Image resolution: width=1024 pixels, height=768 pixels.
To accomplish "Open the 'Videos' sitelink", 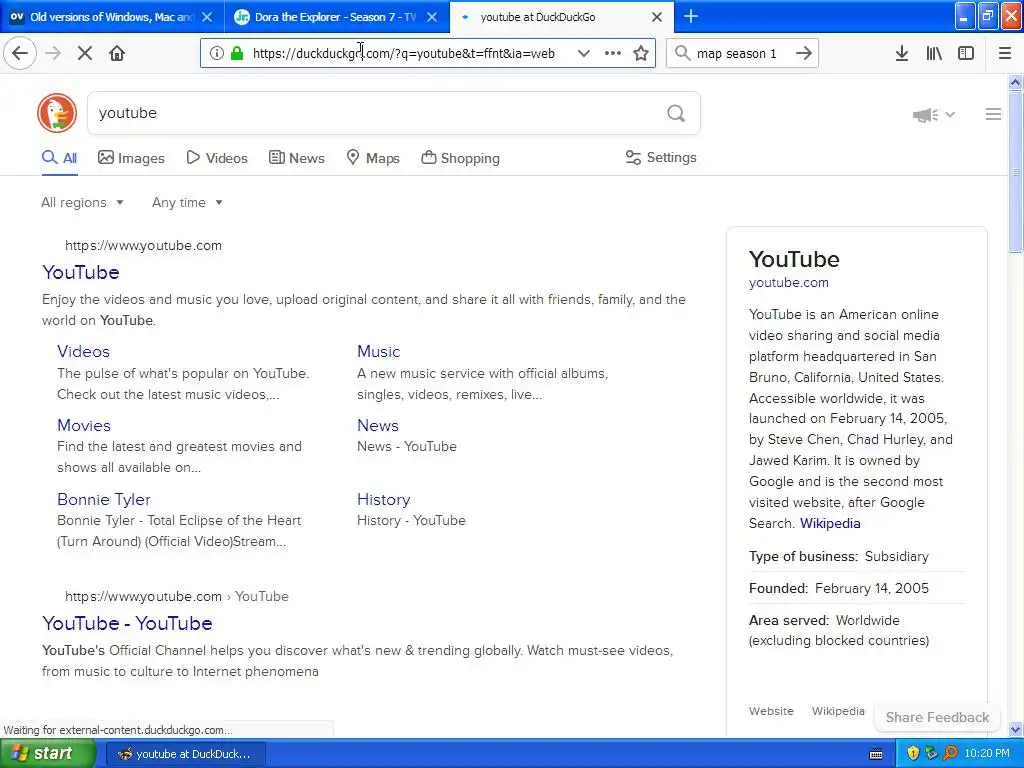I will [84, 351].
